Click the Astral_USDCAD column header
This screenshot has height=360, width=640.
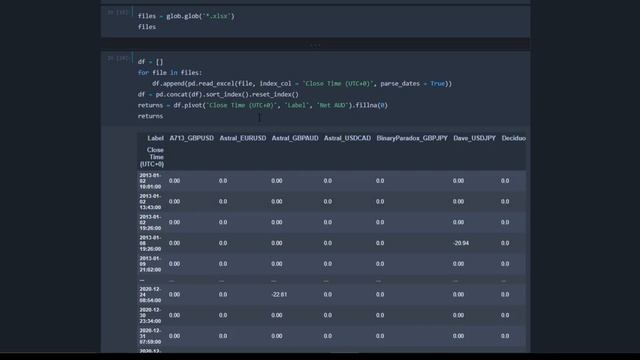347,138
